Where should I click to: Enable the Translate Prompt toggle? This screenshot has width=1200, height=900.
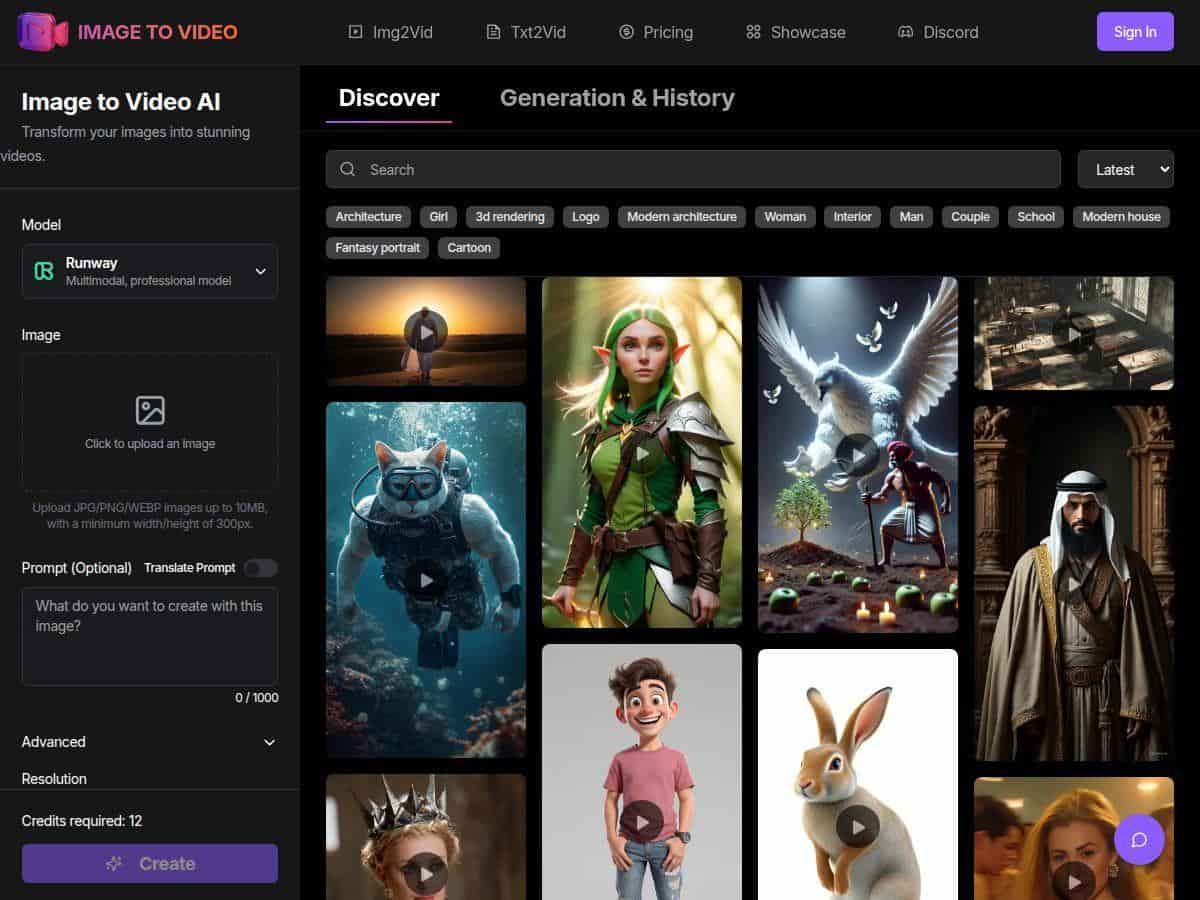(260, 568)
